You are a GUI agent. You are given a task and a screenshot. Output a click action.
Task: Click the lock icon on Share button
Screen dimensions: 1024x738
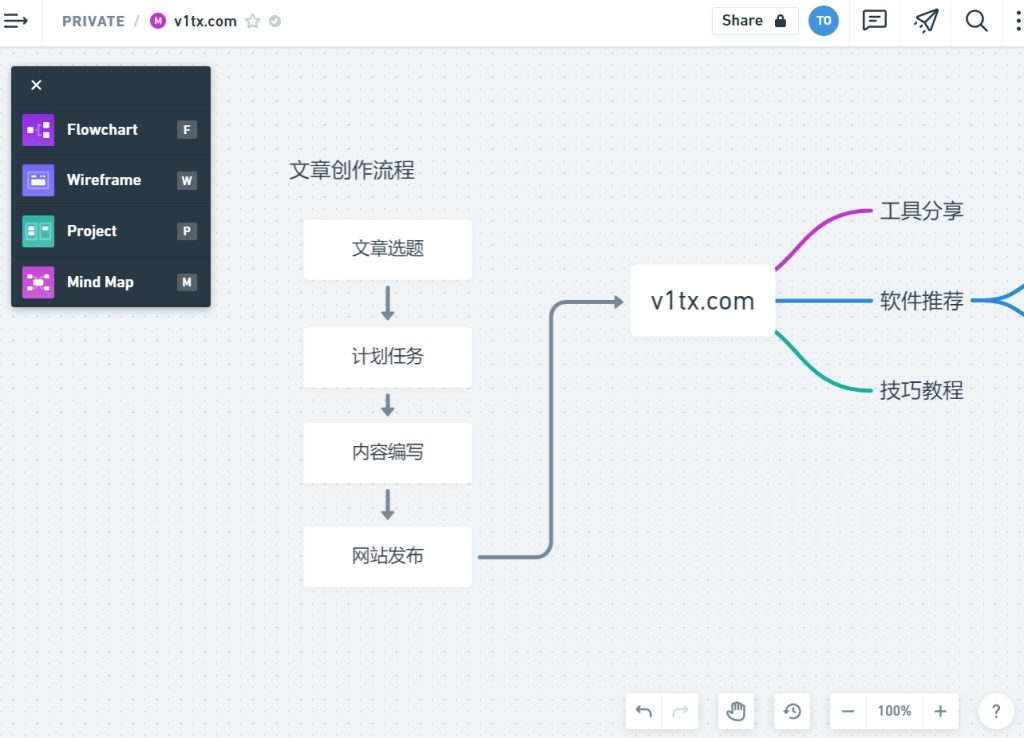pos(780,21)
